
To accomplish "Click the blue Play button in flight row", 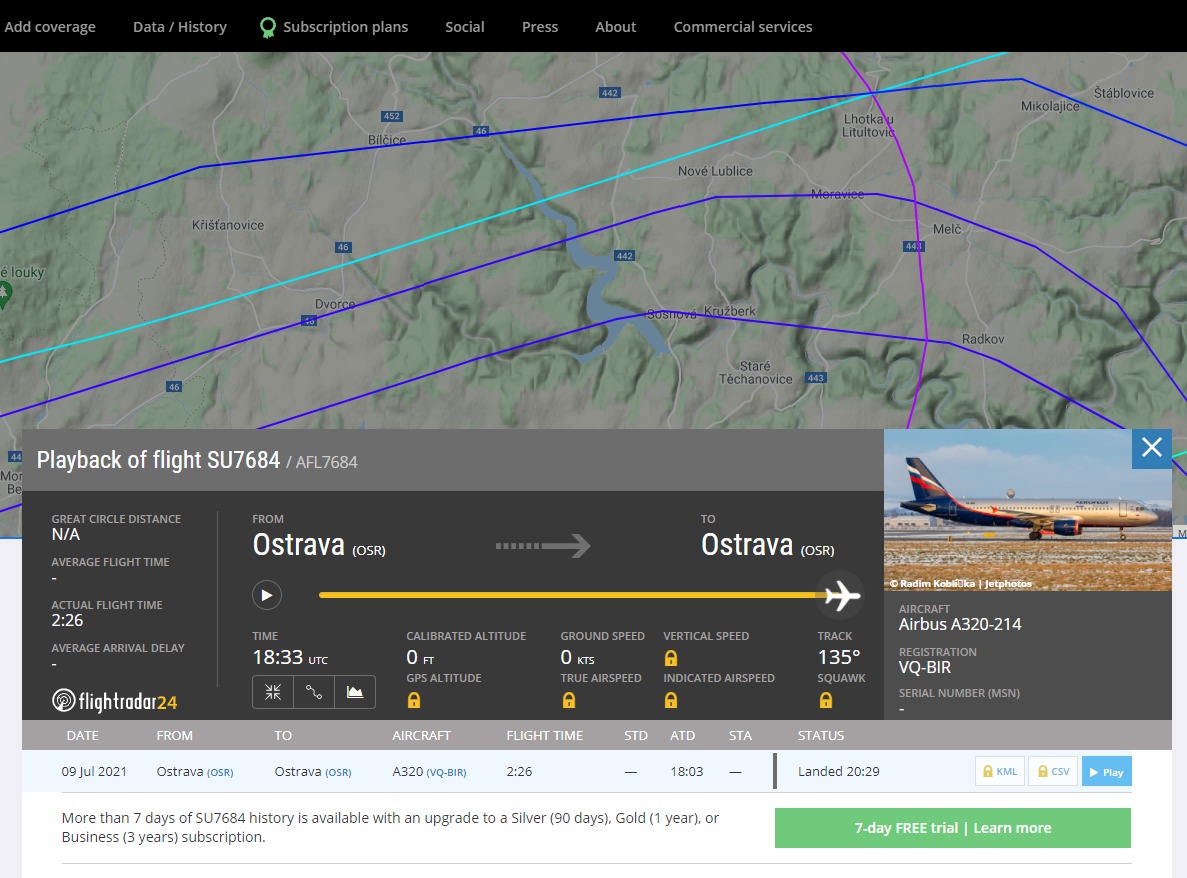I will [x=1106, y=771].
